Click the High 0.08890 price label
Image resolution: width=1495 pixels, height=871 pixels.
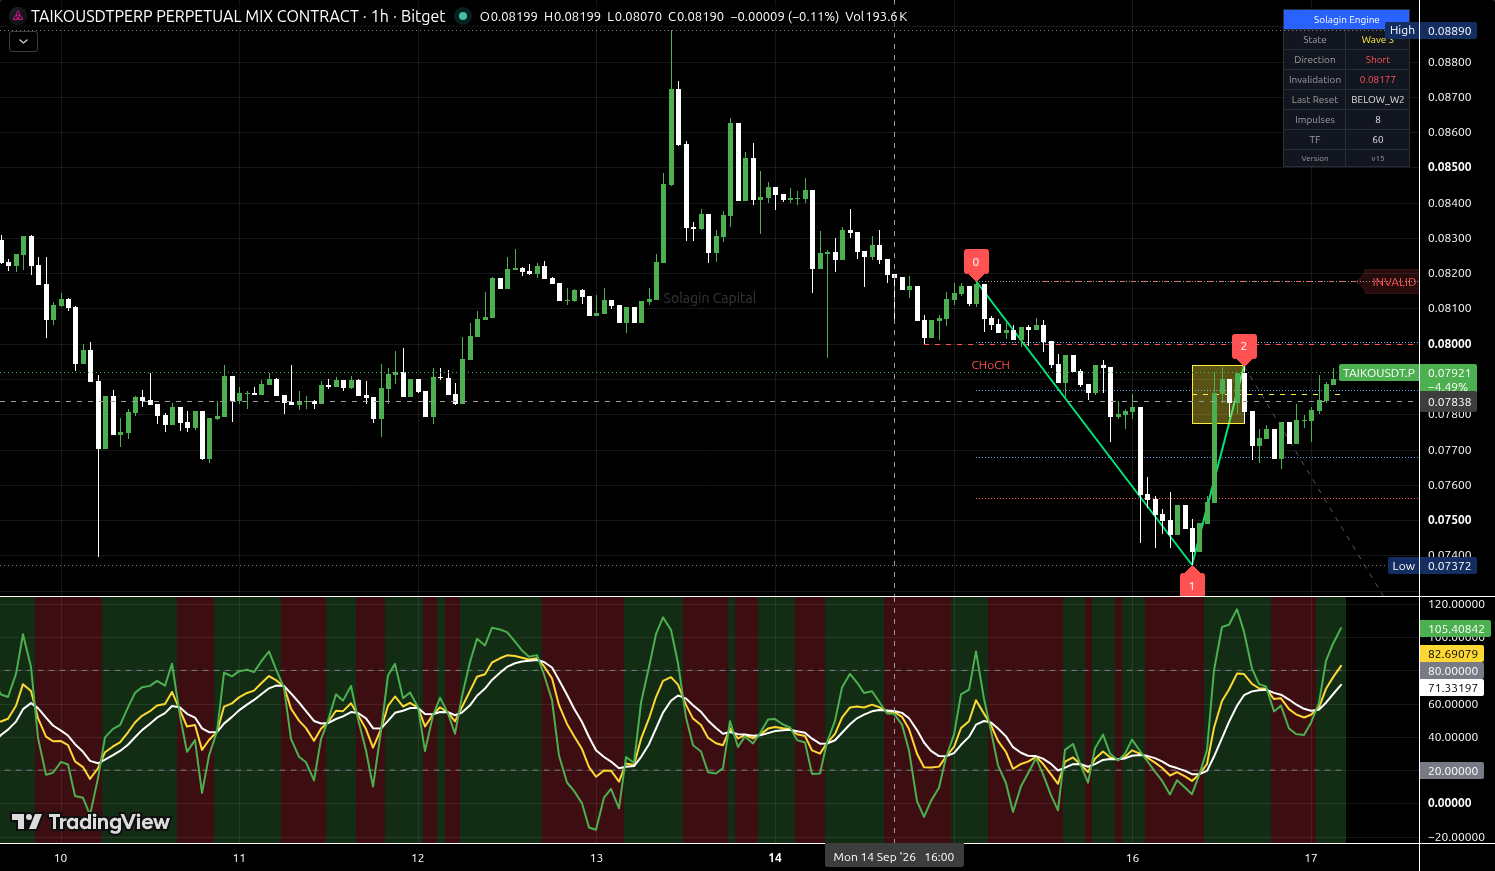point(1431,31)
